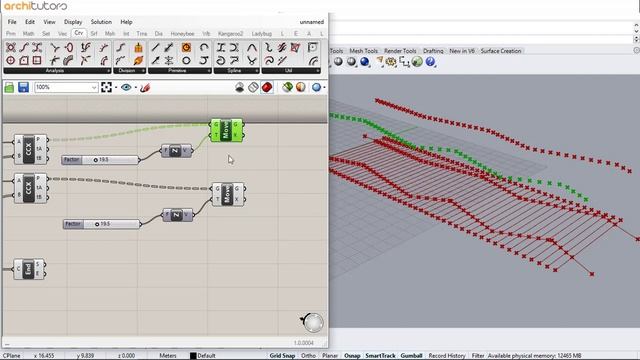This screenshot has width=640, height=360.
Task: Pick the red circle-crosshair Analysis icon
Action: 11,61
